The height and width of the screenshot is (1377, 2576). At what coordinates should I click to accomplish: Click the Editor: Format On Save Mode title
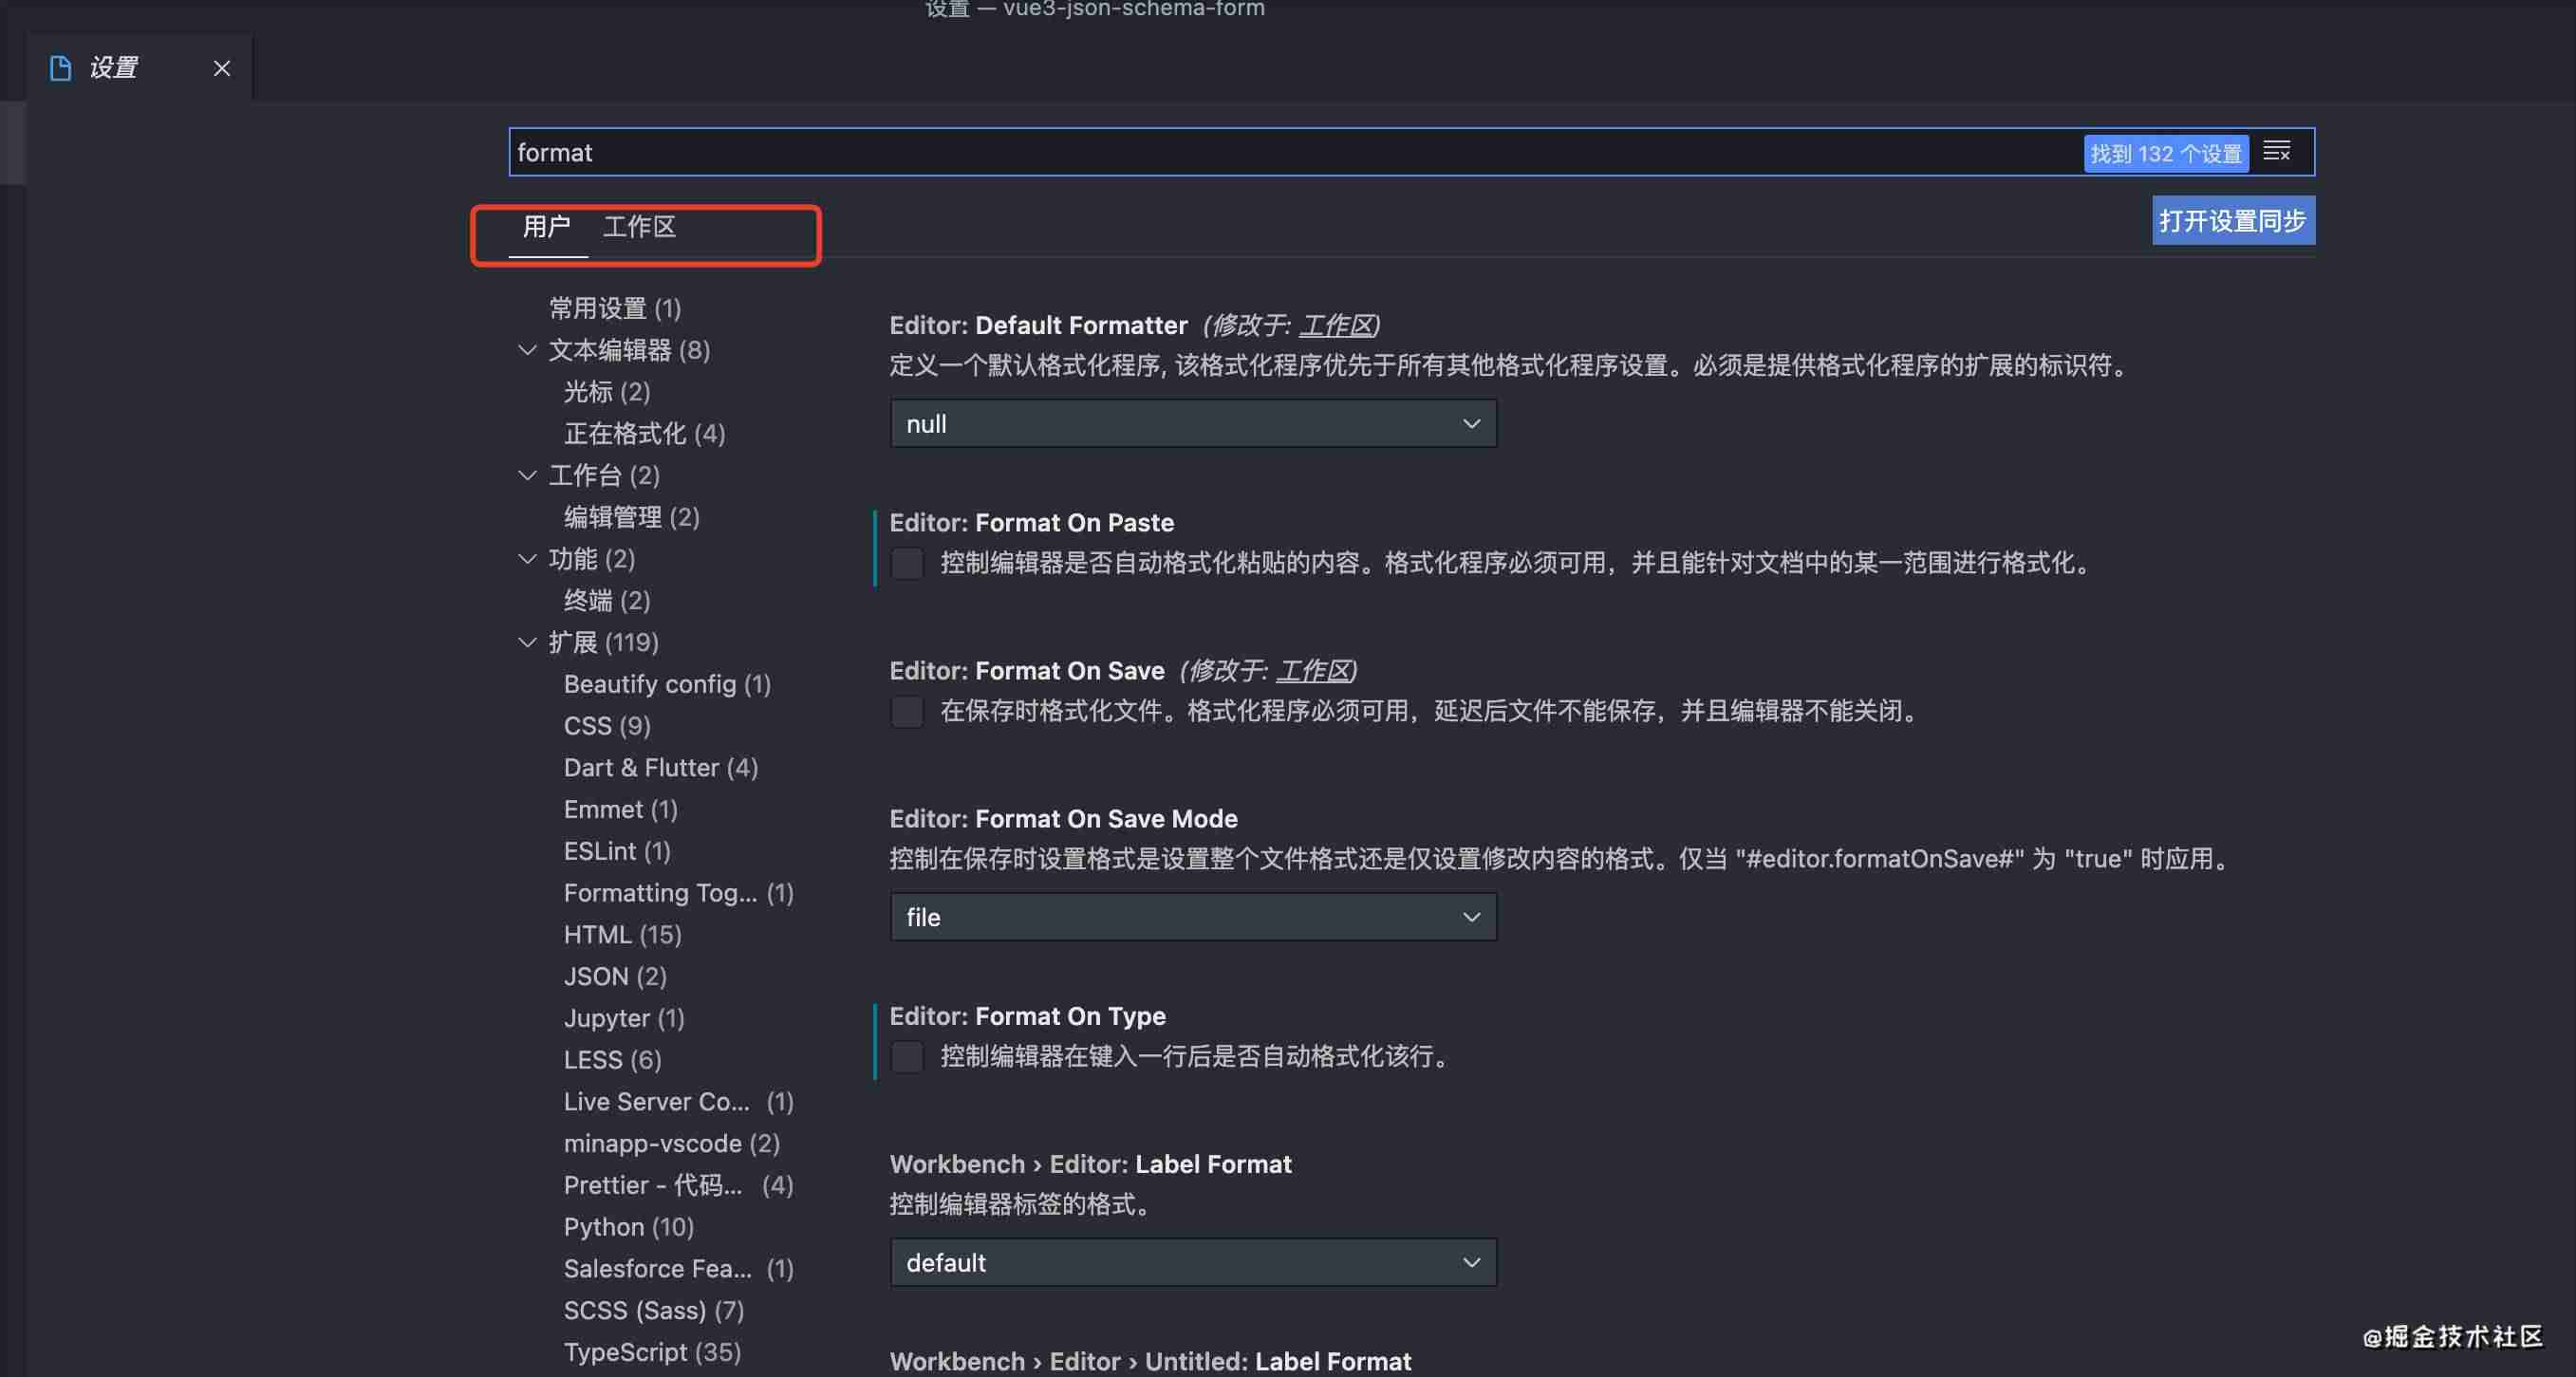[1064, 818]
